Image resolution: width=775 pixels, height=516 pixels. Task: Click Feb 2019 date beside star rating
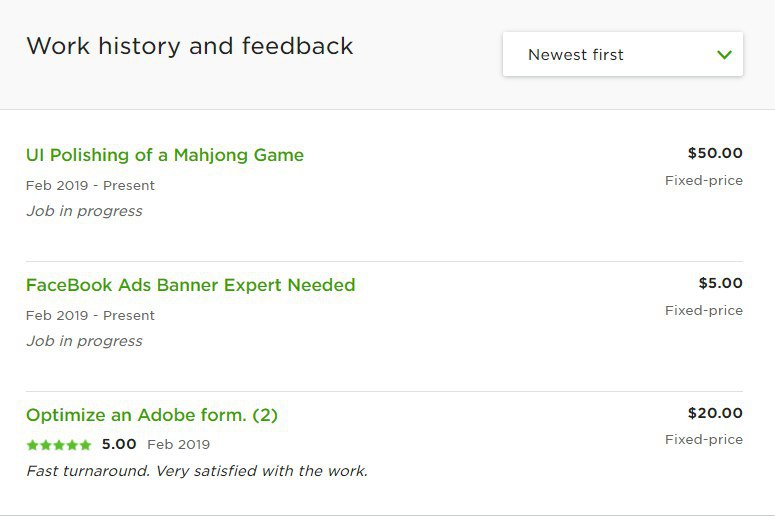click(178, 445)
